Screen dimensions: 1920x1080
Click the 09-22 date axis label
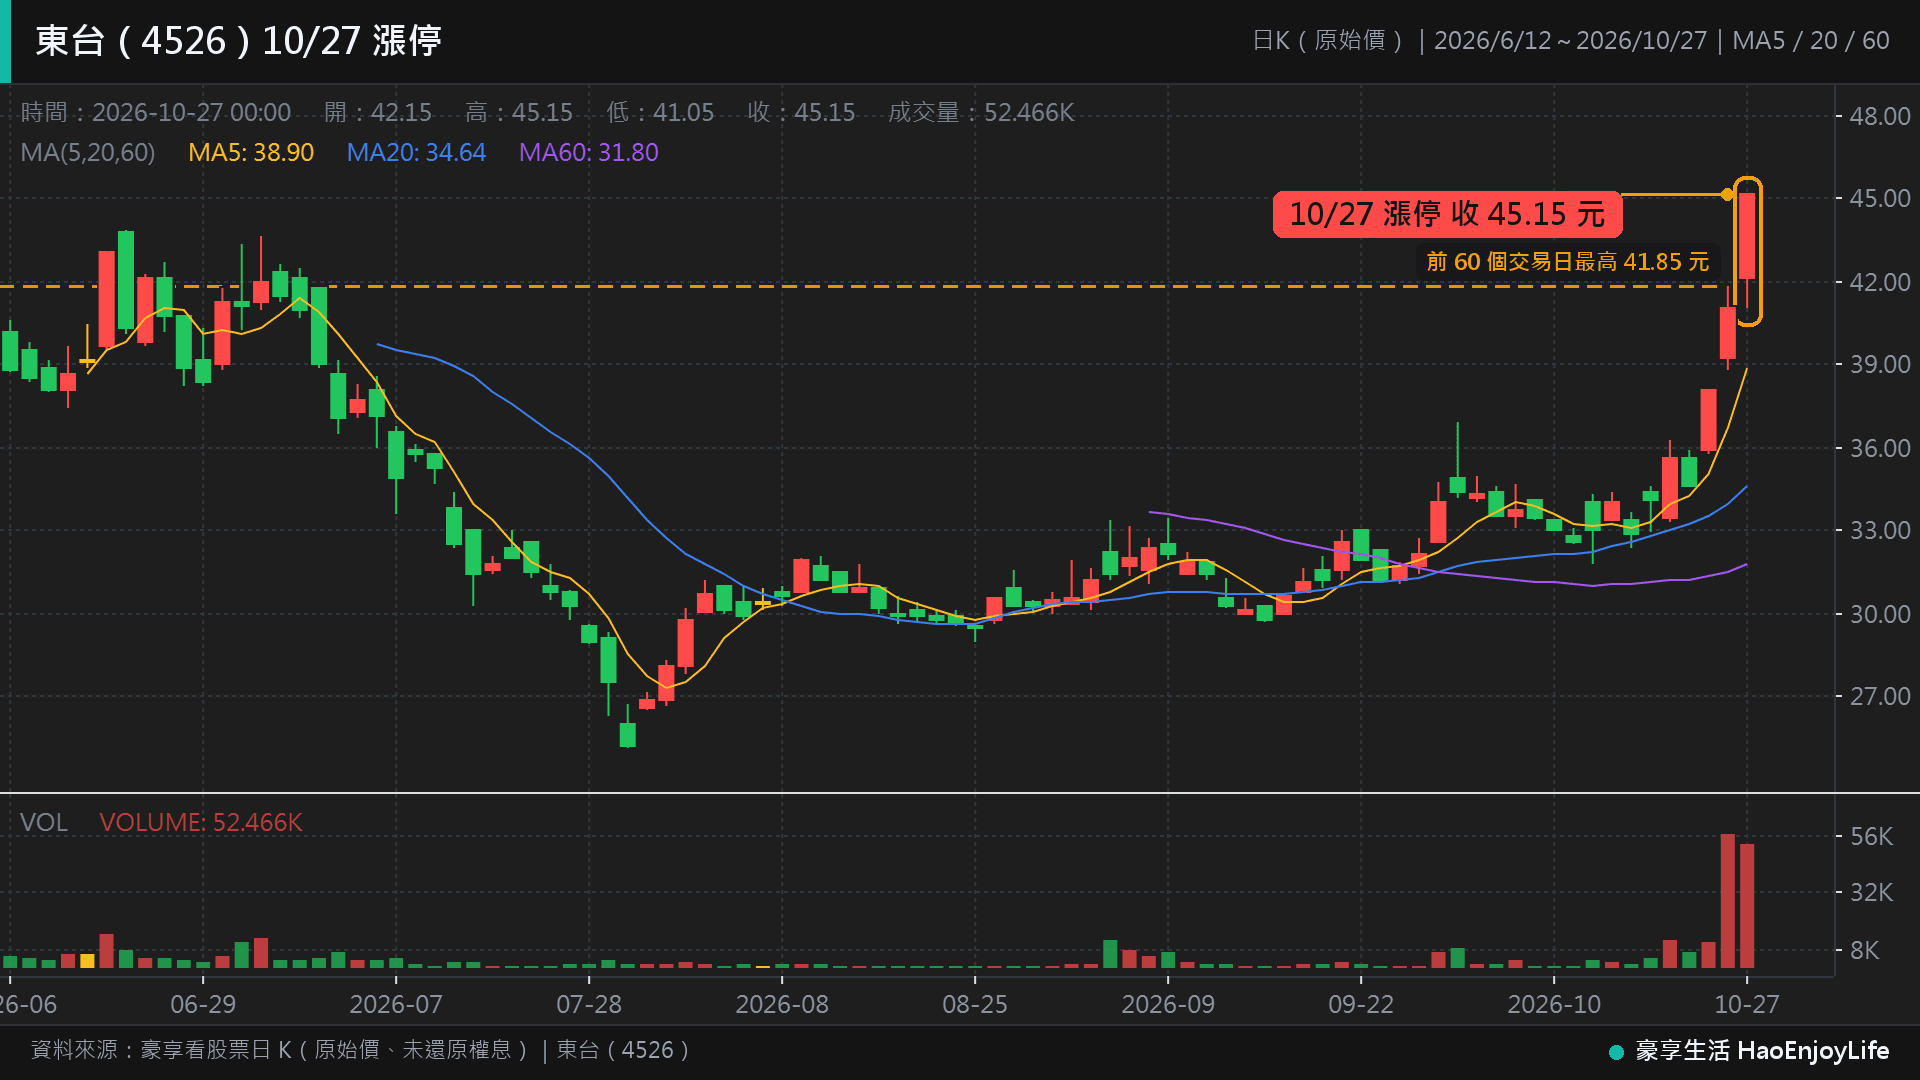pyautogui.click(x=1361, y=1004)
